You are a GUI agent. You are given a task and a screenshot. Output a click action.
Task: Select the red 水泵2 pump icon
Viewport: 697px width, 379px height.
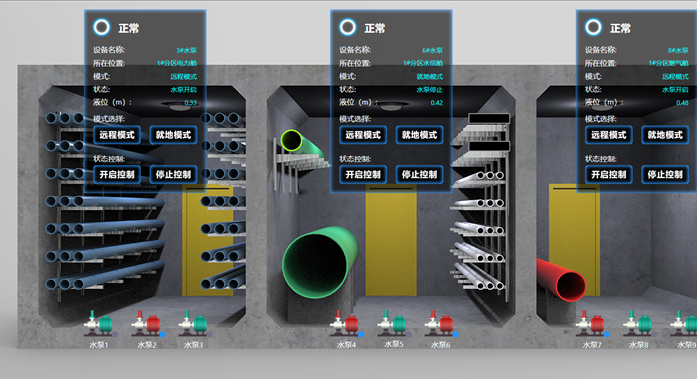tap(146, 323)
